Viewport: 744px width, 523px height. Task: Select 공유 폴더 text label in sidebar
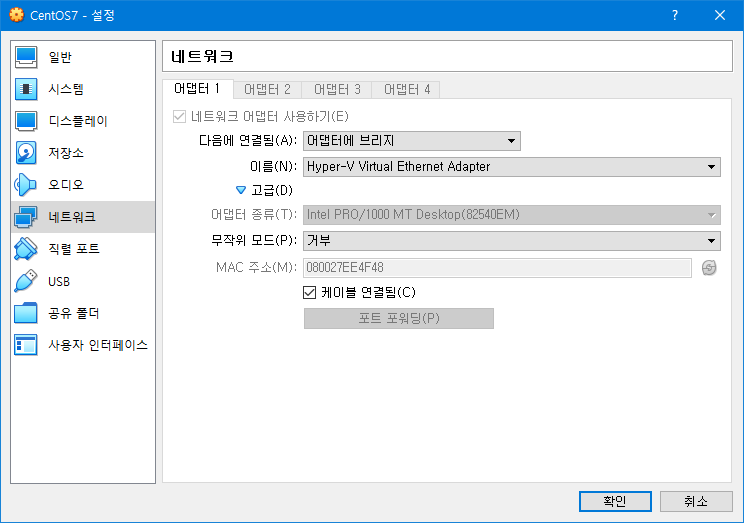pos(74,313)
